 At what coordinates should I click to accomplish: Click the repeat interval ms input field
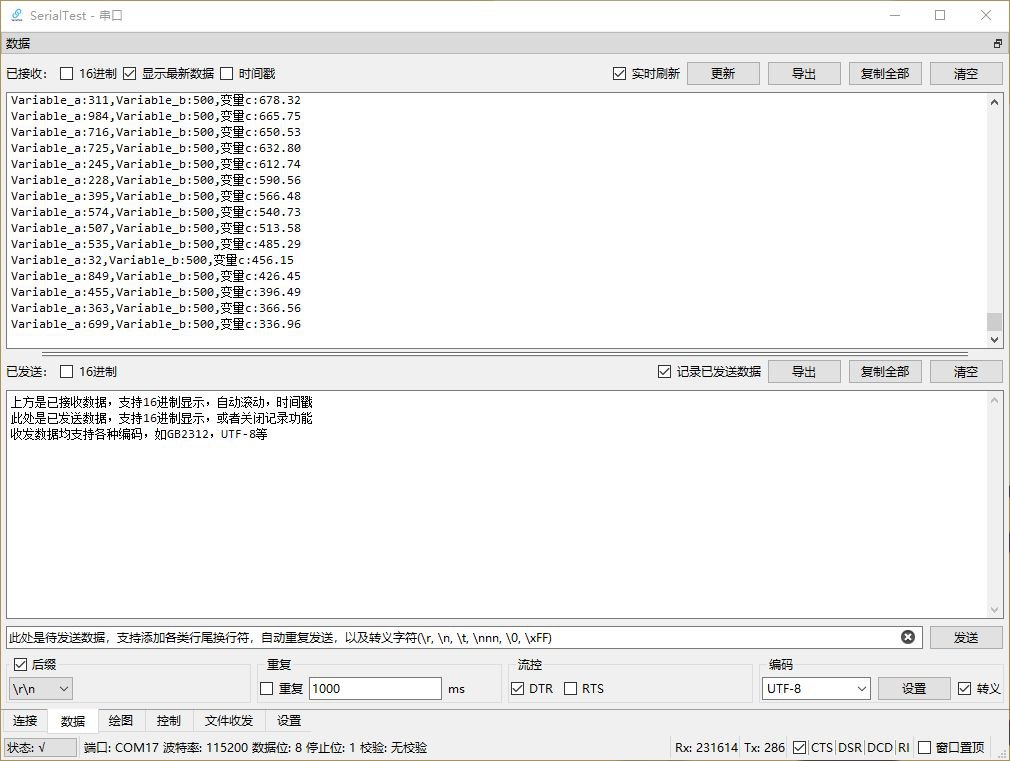point(375,688)
